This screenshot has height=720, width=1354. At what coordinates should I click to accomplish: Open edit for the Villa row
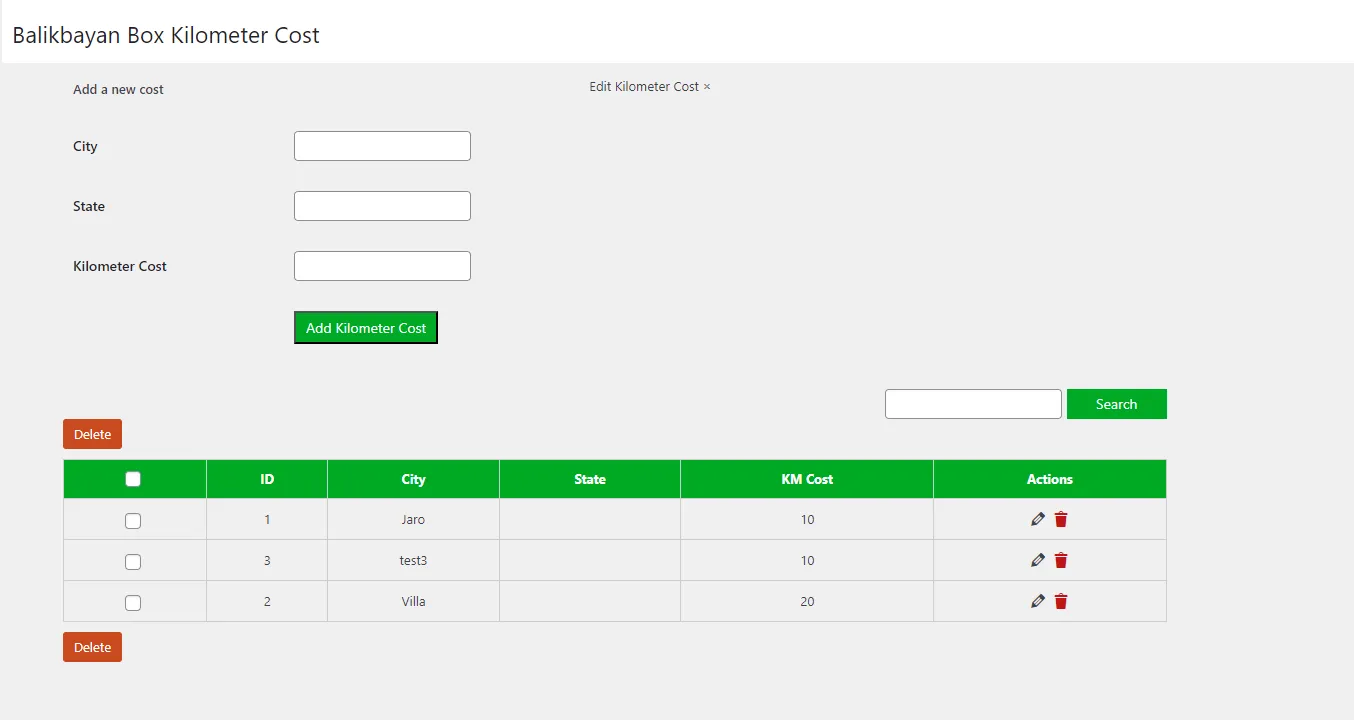(x=1037, y=601)
